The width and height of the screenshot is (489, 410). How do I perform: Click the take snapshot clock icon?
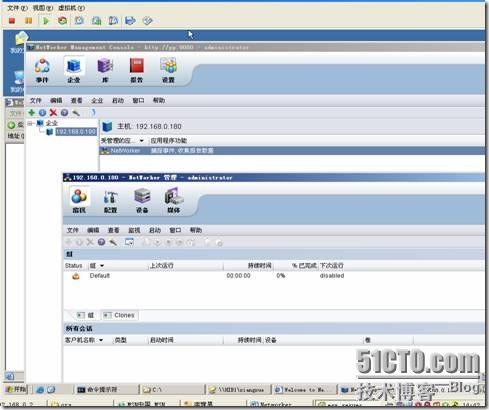(x=79, y=21)
